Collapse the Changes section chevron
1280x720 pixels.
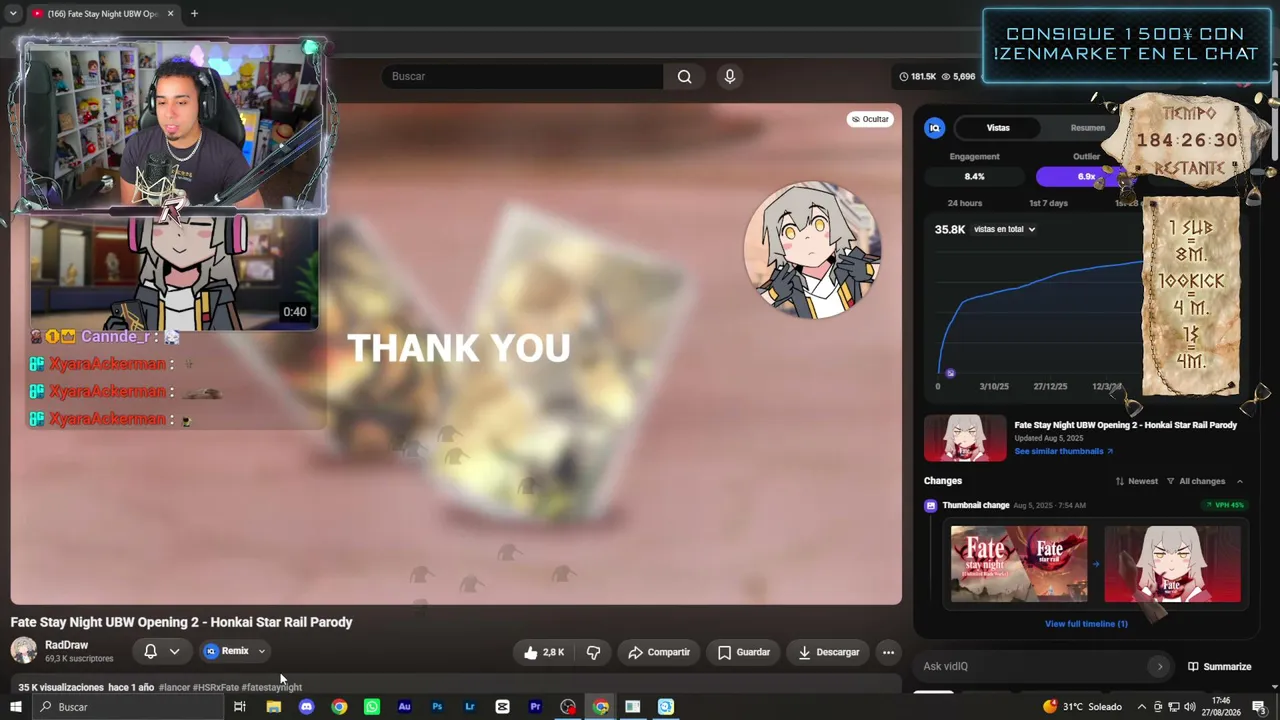point(1240,482)
